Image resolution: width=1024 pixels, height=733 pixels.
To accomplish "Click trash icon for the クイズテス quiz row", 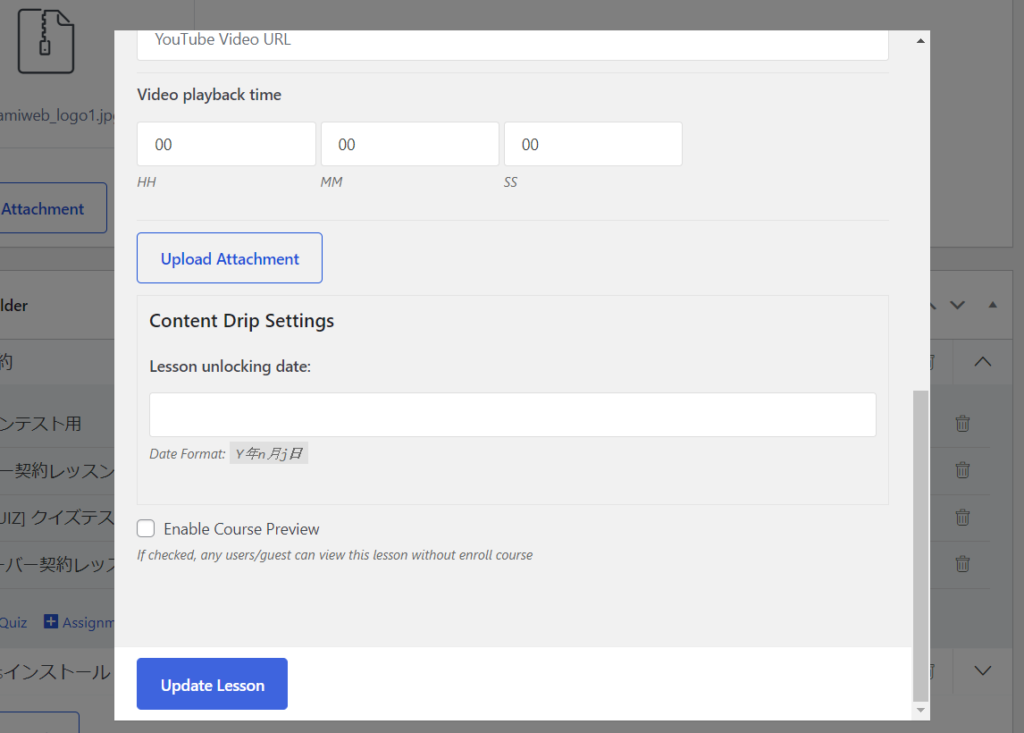I will click(x=962, y=517).
